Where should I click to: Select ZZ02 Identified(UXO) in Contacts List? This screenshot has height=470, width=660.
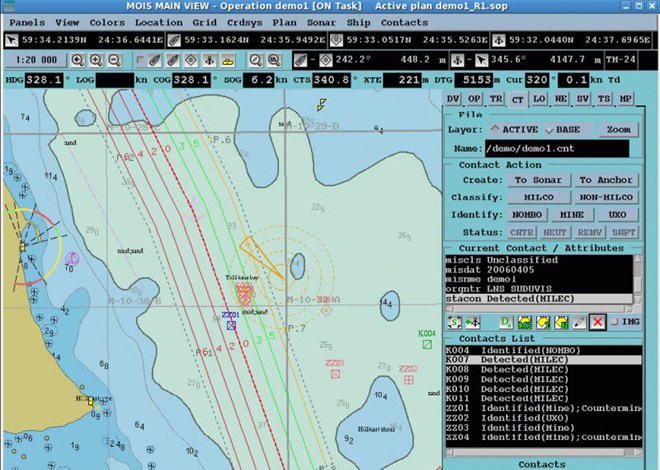point(544,418)
